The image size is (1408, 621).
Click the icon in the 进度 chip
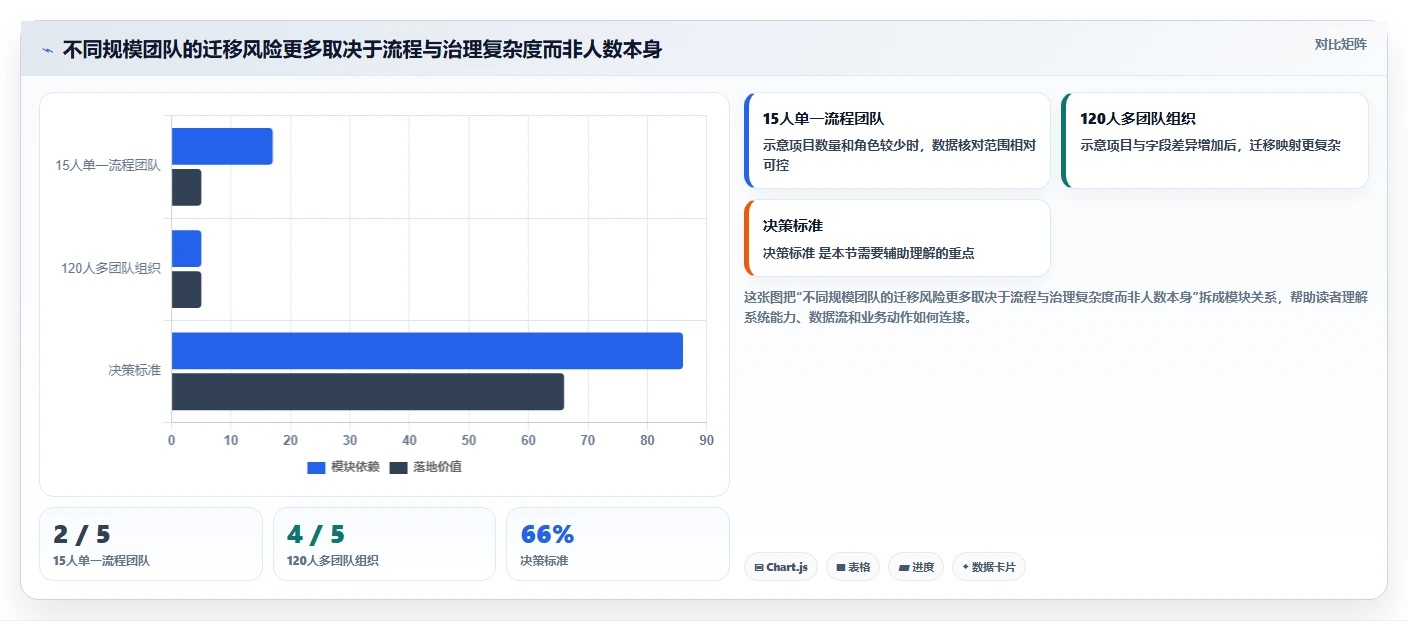(x=904, y=567)
